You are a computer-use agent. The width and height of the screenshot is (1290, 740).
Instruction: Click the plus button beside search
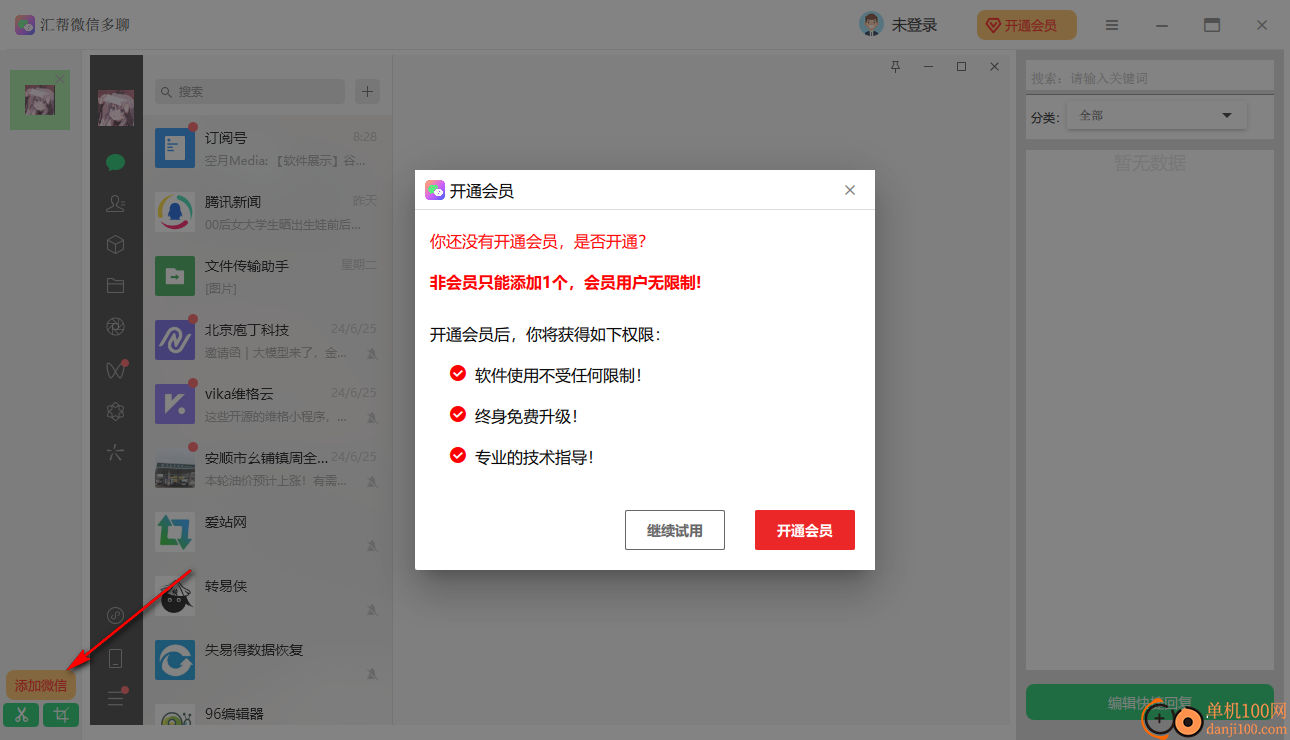click(x=368, y=91)
